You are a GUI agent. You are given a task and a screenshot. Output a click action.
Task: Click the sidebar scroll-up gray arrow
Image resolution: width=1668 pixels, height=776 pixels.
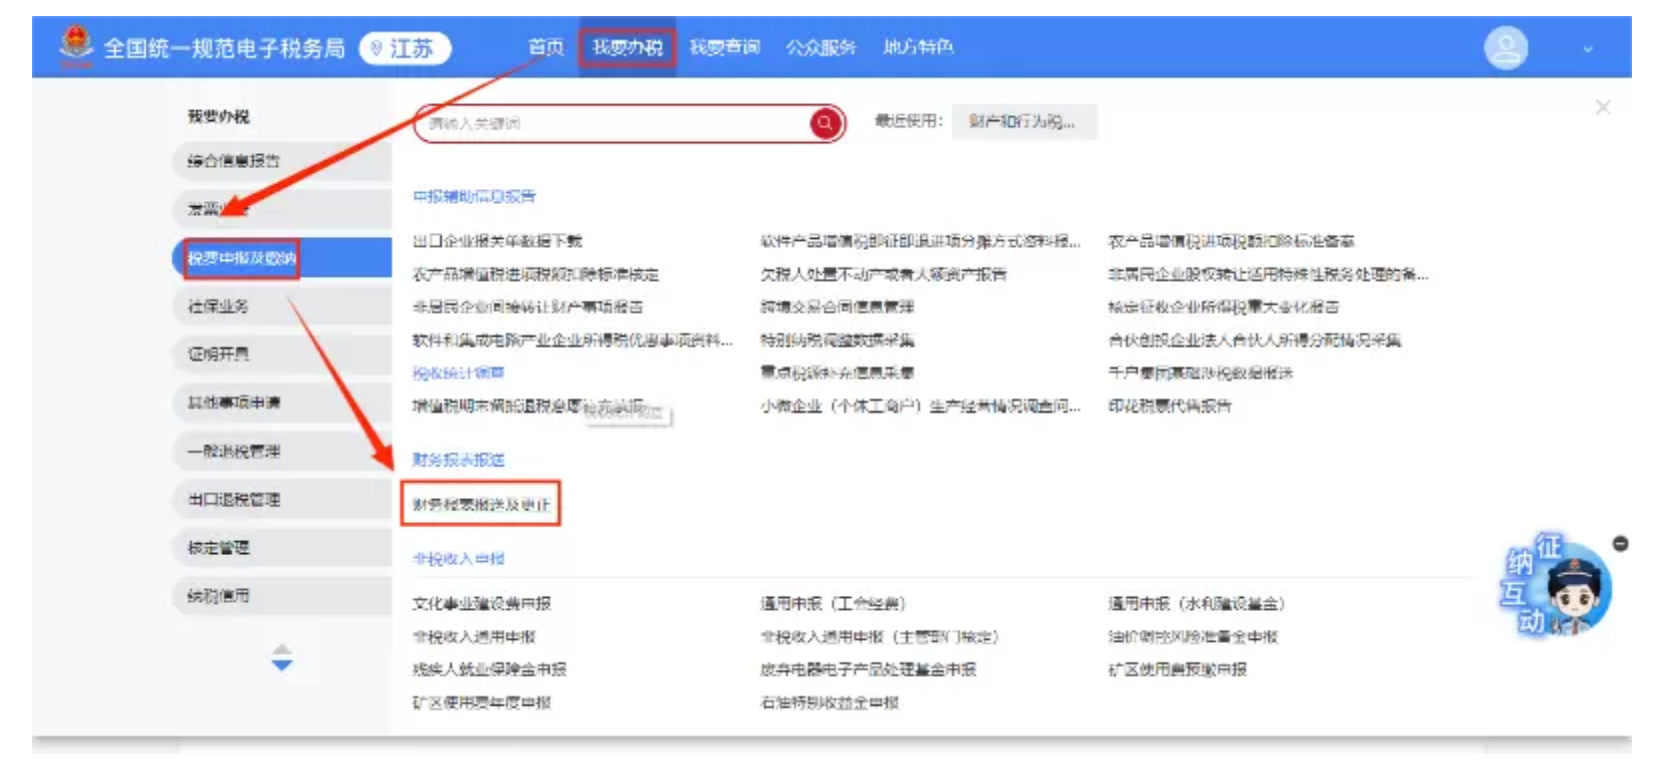click(282, 649)
